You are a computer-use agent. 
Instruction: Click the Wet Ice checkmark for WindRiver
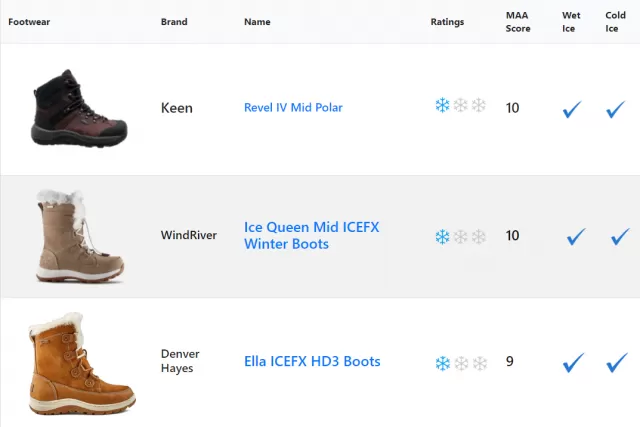coord(576,236)
